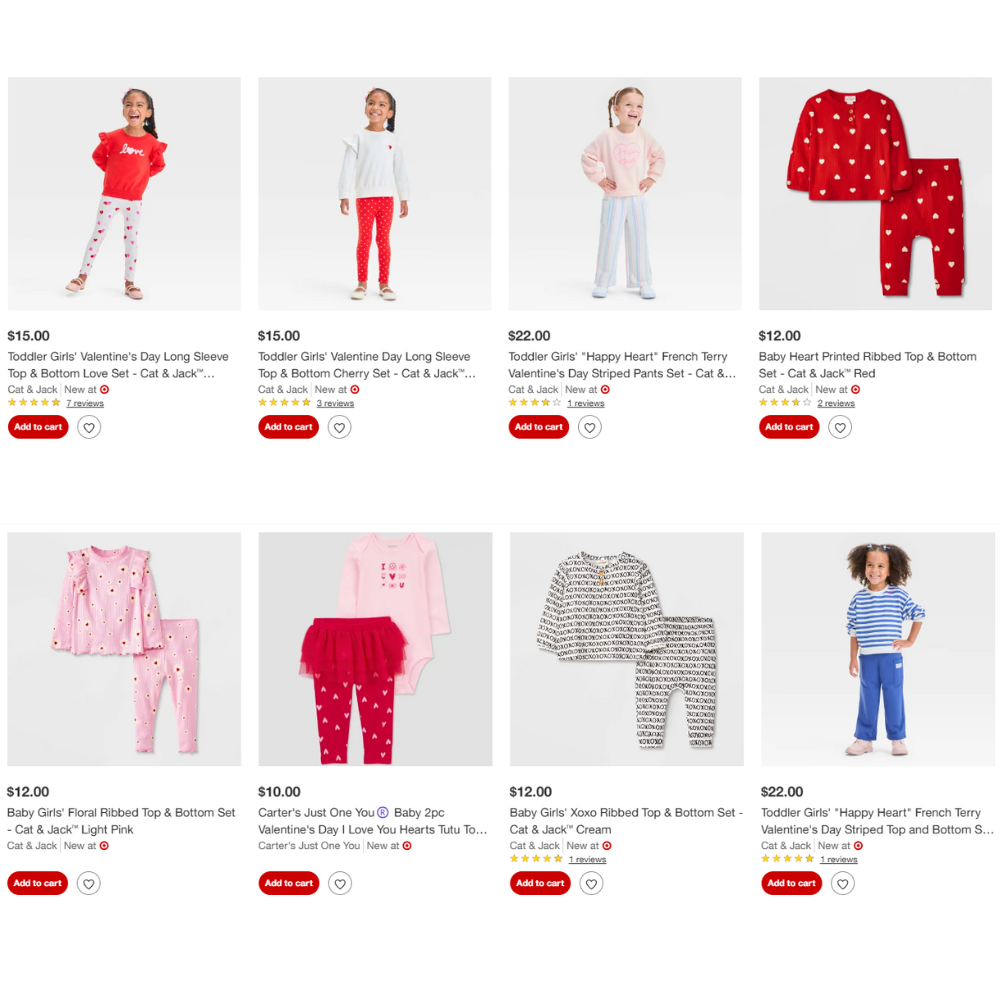This screenshot has height=1000, width=1000.
Task: Save the Xoxo Ribbed Cream Set with the heart icon
Action: tap(591, 883)
